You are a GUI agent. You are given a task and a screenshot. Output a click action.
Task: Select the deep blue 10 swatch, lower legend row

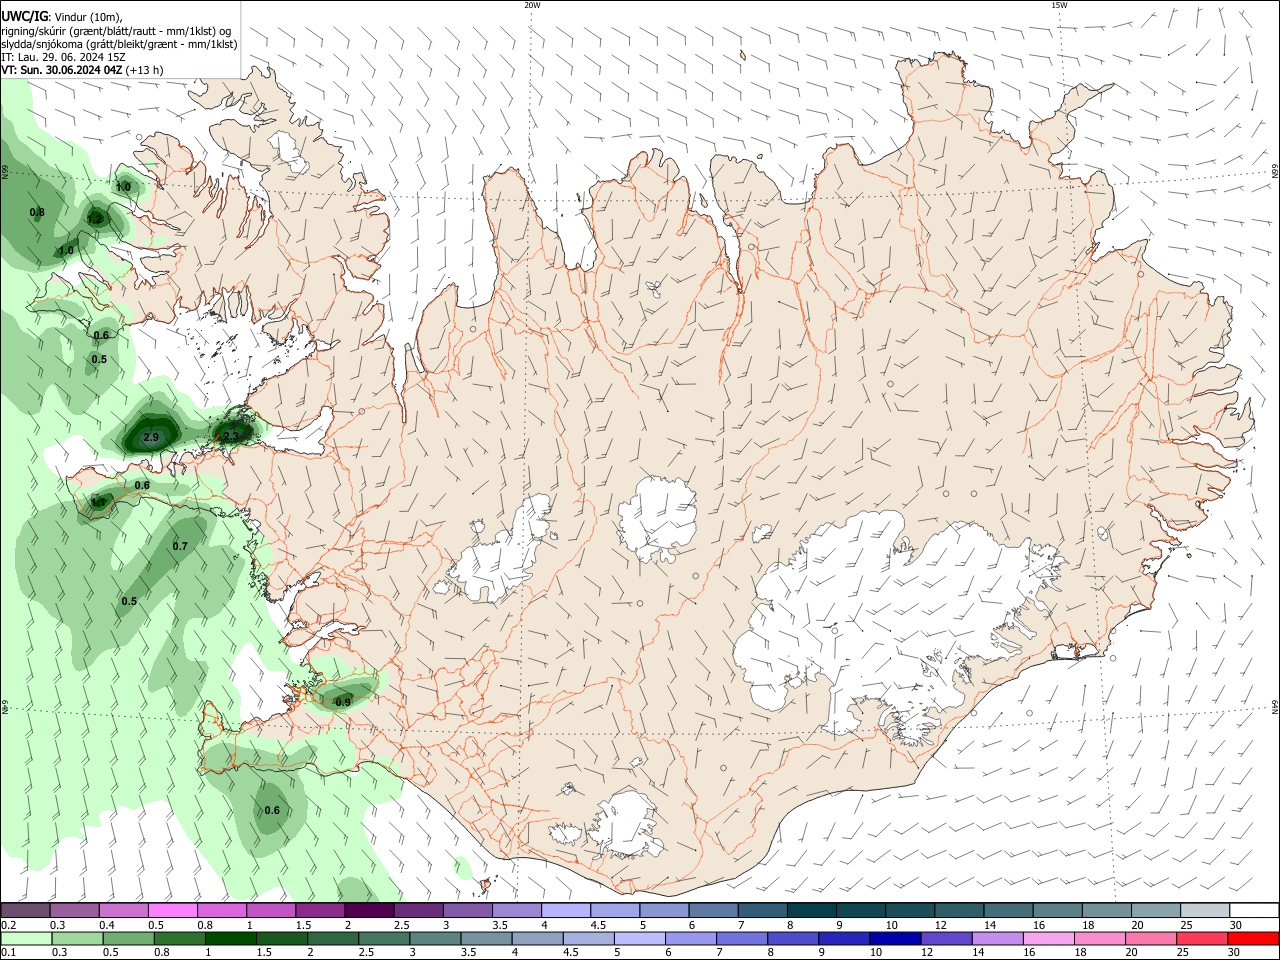894,939
